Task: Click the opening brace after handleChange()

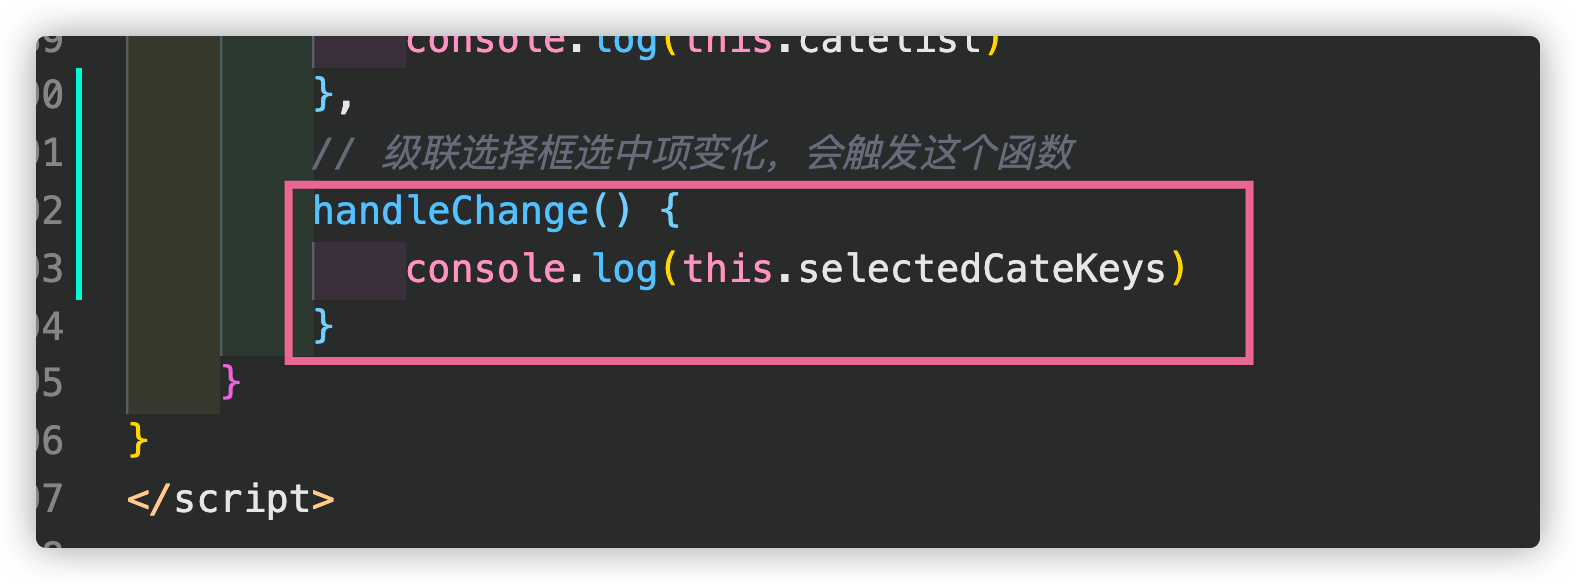Action: click(x=669, y=211)
